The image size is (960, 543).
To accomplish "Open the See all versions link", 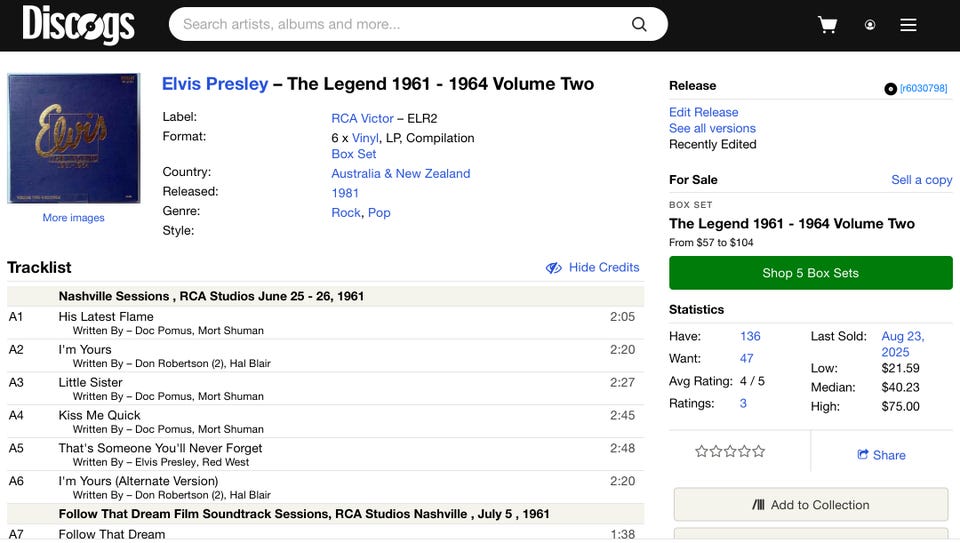I will (x=712, y=129).
